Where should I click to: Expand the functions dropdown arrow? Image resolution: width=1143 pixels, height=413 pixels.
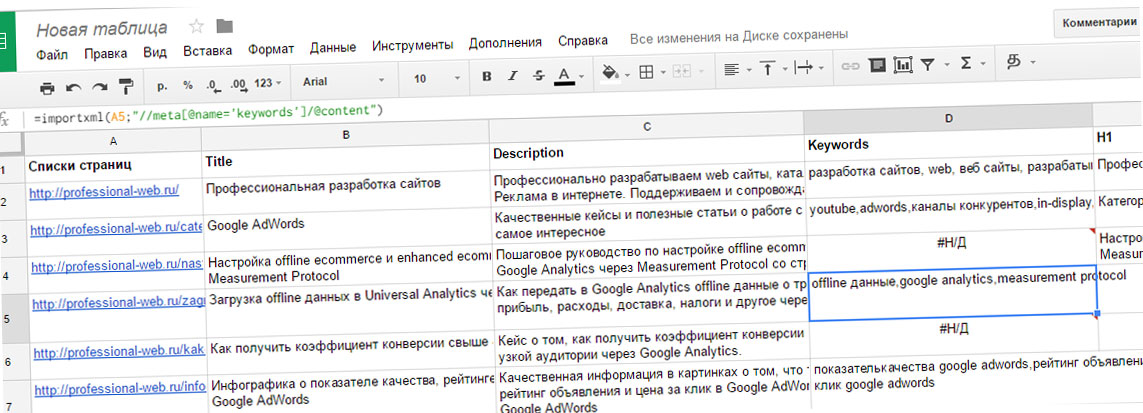pyautogui.click(x=983, y=63)
